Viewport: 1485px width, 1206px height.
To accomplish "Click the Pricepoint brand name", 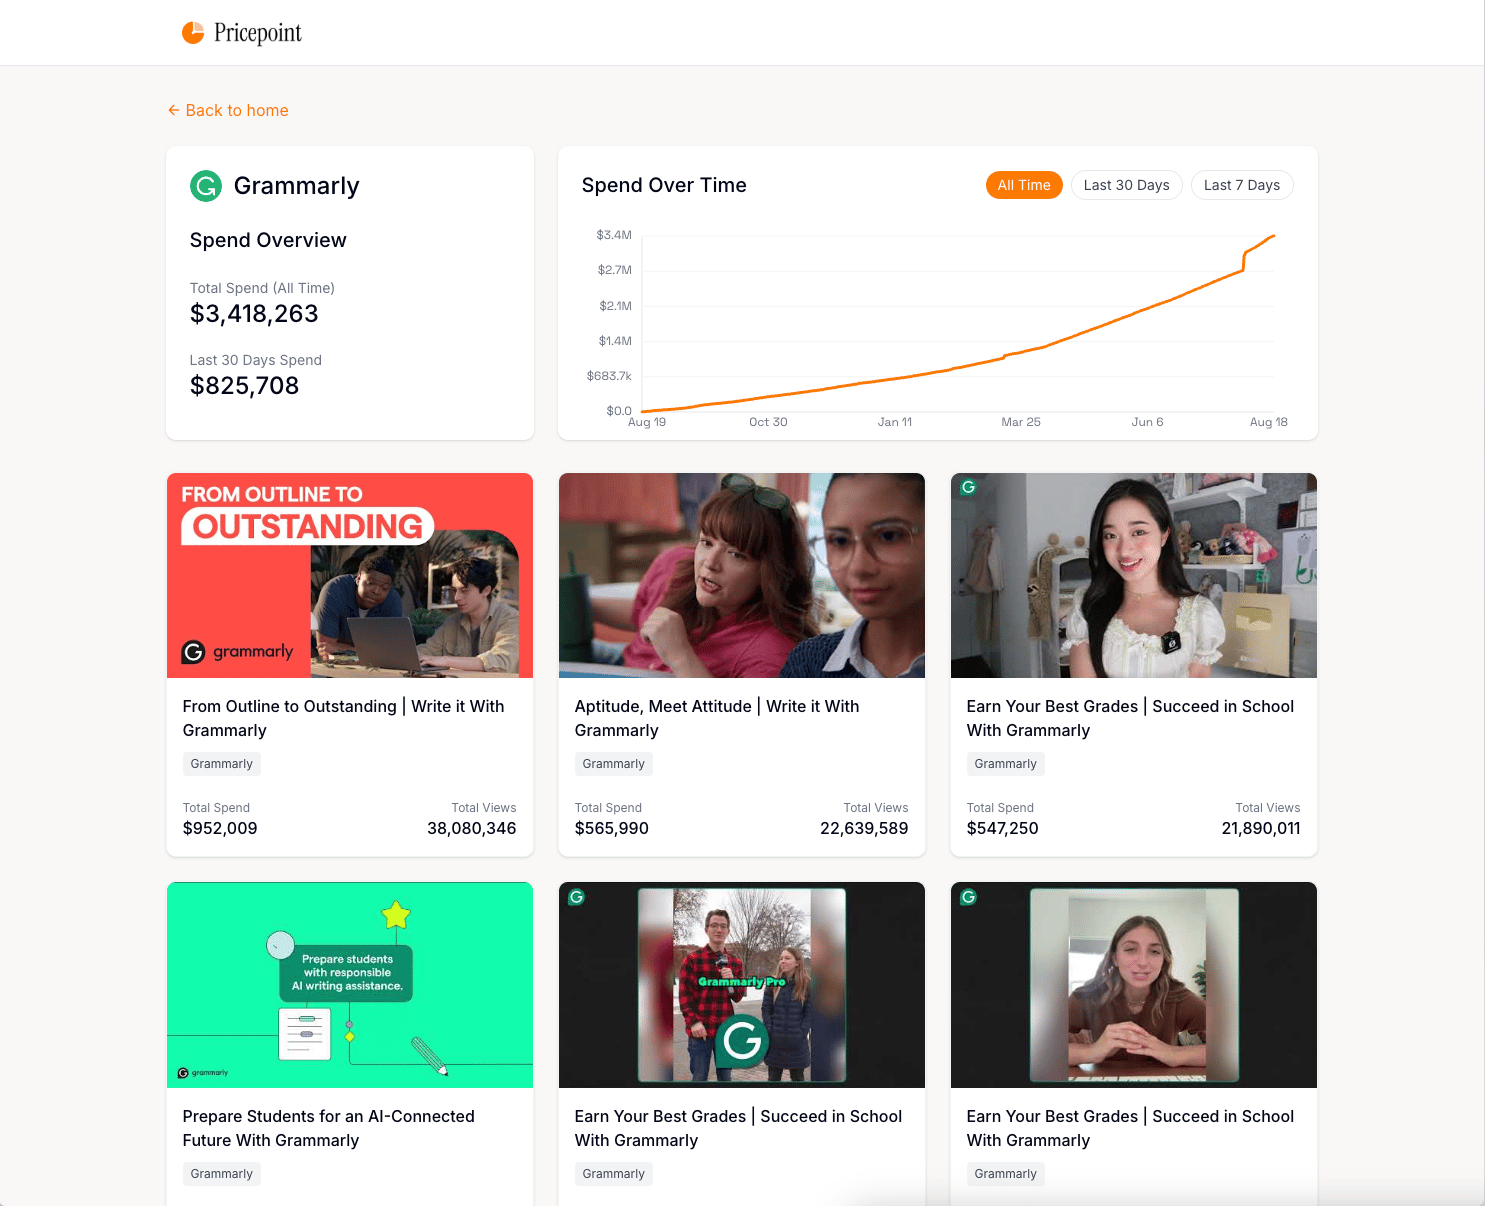I will (x=257, y=33).
